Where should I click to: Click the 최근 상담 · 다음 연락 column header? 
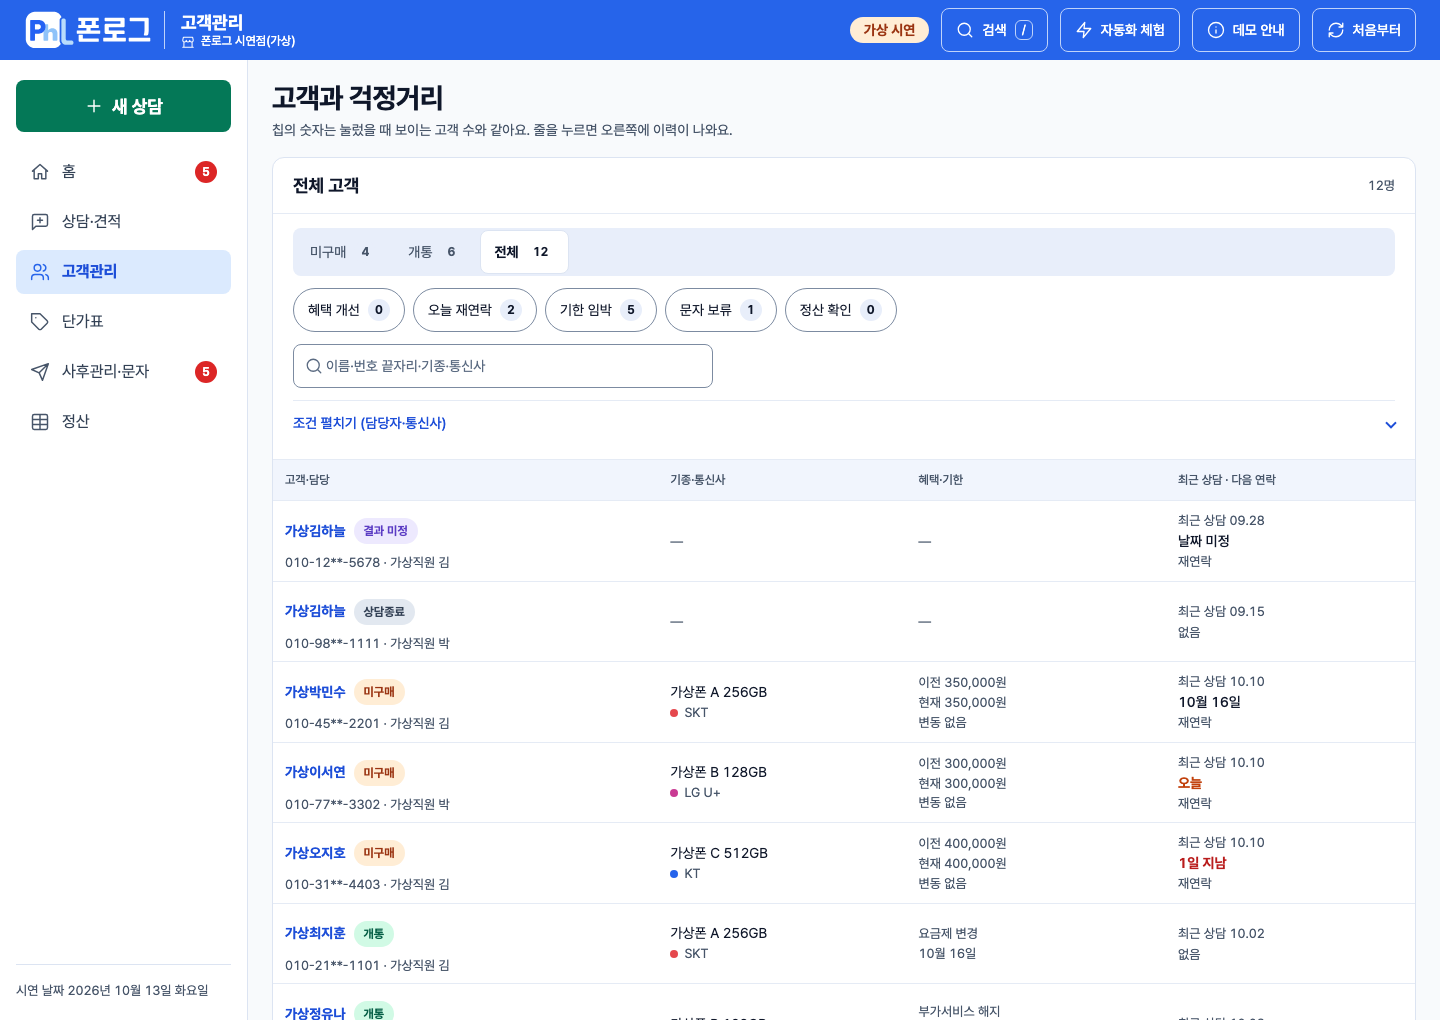coord(1227,480)
